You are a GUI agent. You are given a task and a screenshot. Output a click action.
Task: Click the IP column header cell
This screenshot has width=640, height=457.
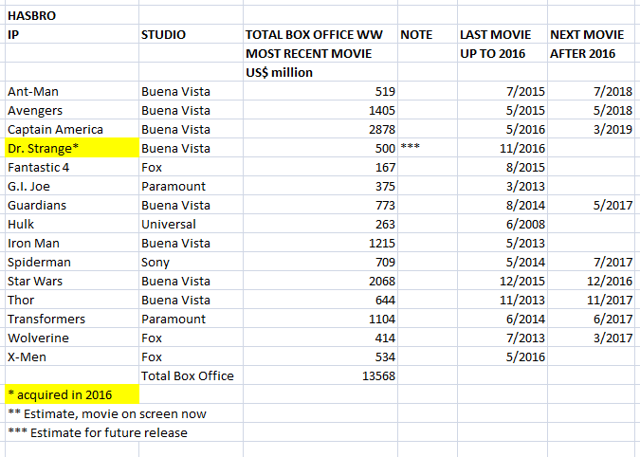click(72, 34)
